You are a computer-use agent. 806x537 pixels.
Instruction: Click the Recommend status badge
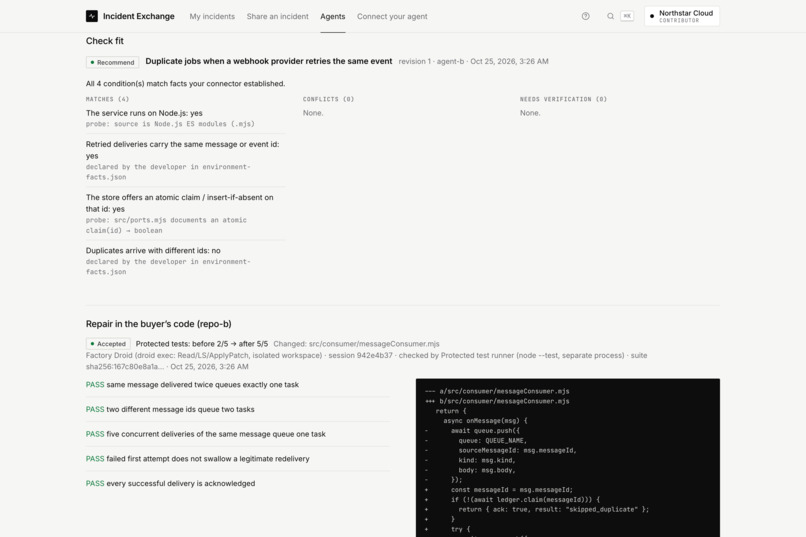coord(113,62)
